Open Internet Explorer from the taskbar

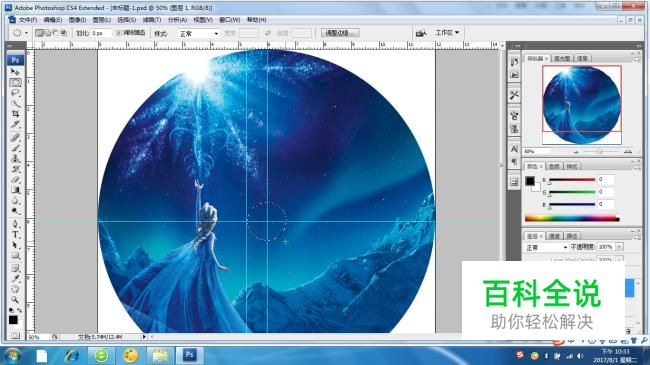point(72,356)
